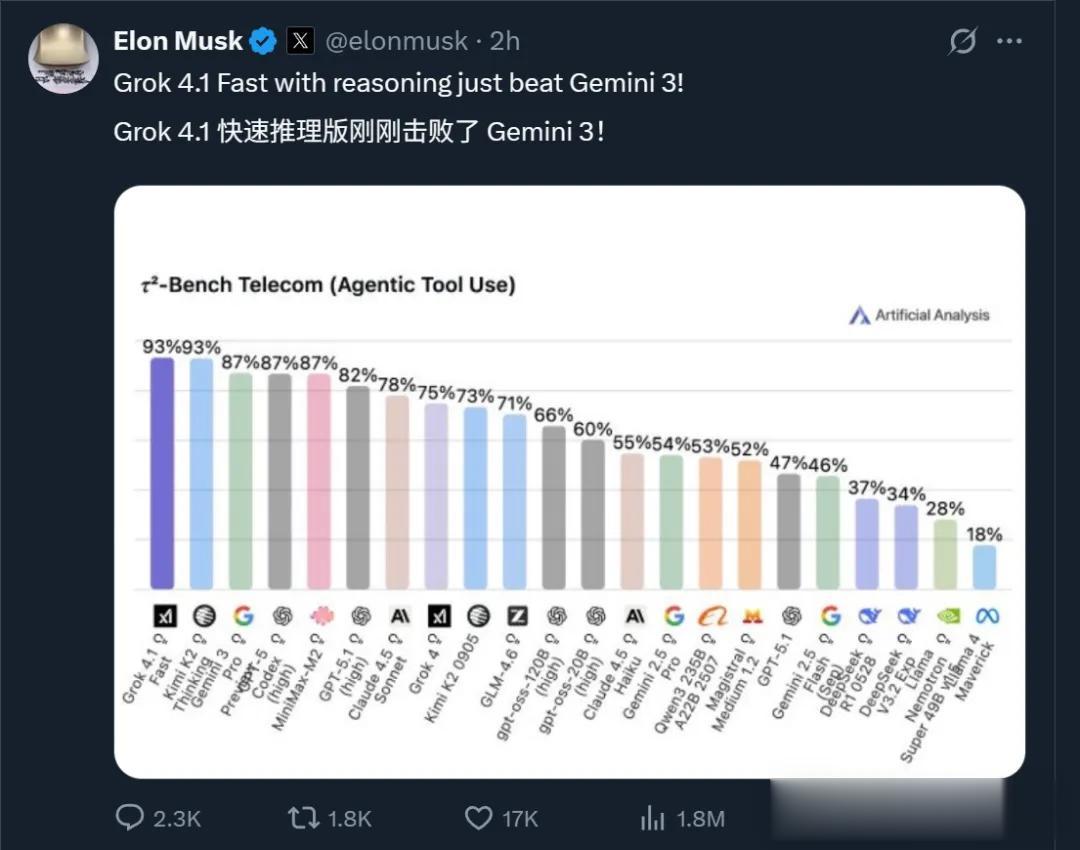
Task: Click the reply comment icon
Action: [130, 818]
